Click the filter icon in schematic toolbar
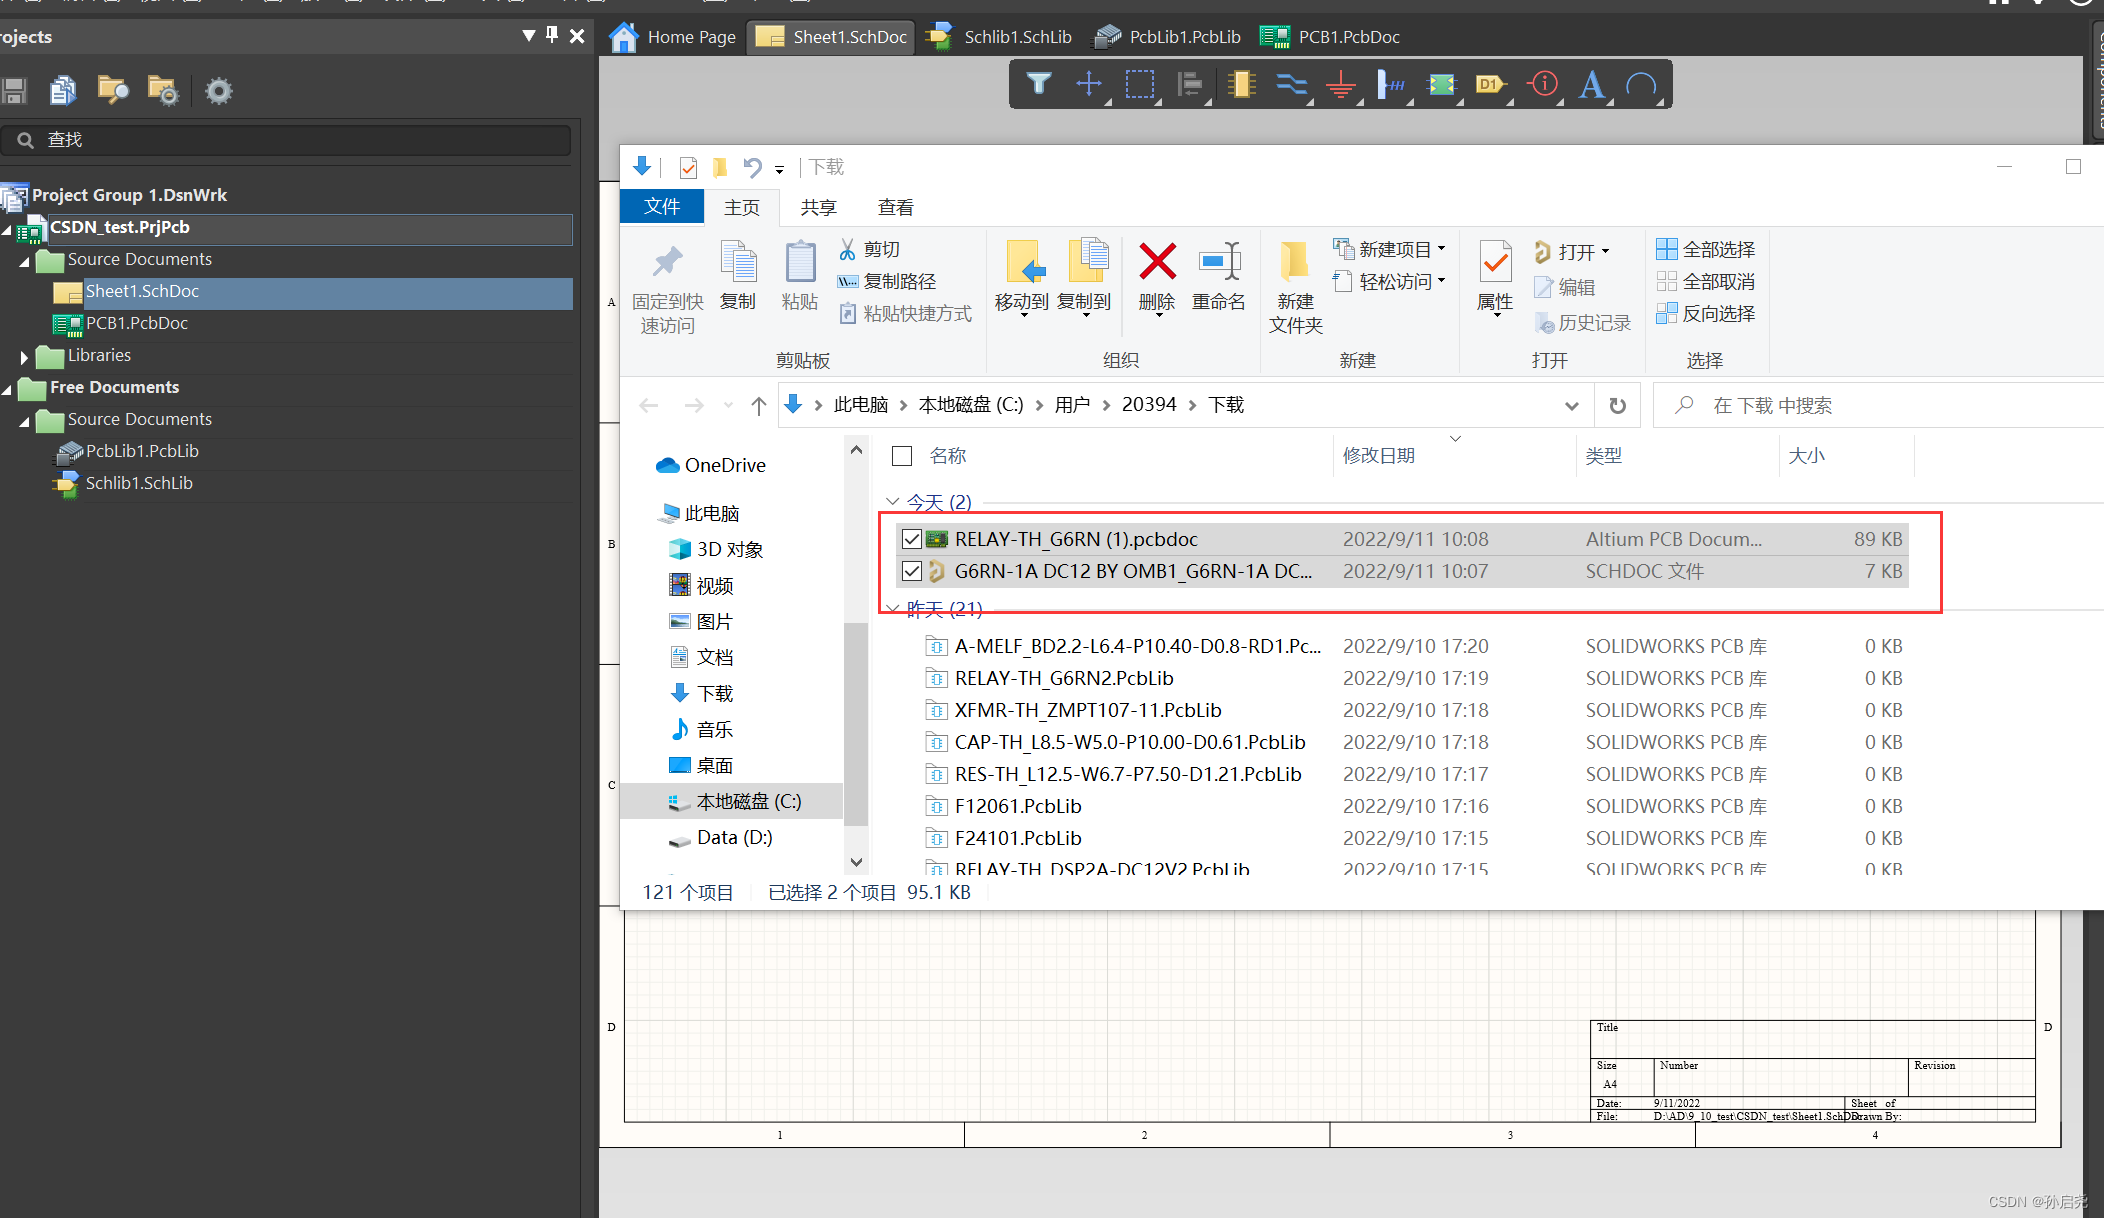Viewport: 2104px width, 1218px height. tap(1039, 85)
